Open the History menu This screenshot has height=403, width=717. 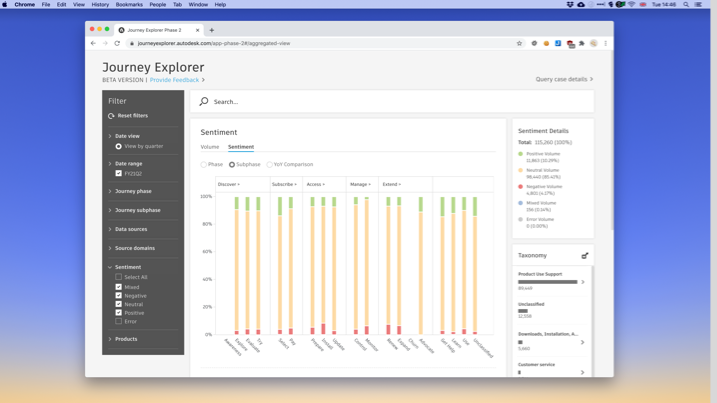pos(100,5)
